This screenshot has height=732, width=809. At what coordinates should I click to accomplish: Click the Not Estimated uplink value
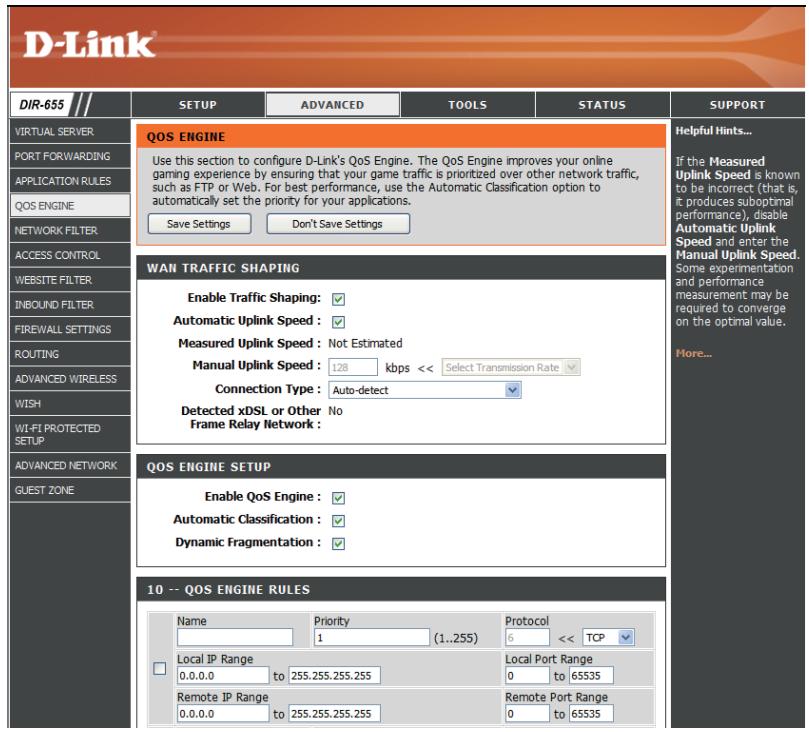click(365, 344)
